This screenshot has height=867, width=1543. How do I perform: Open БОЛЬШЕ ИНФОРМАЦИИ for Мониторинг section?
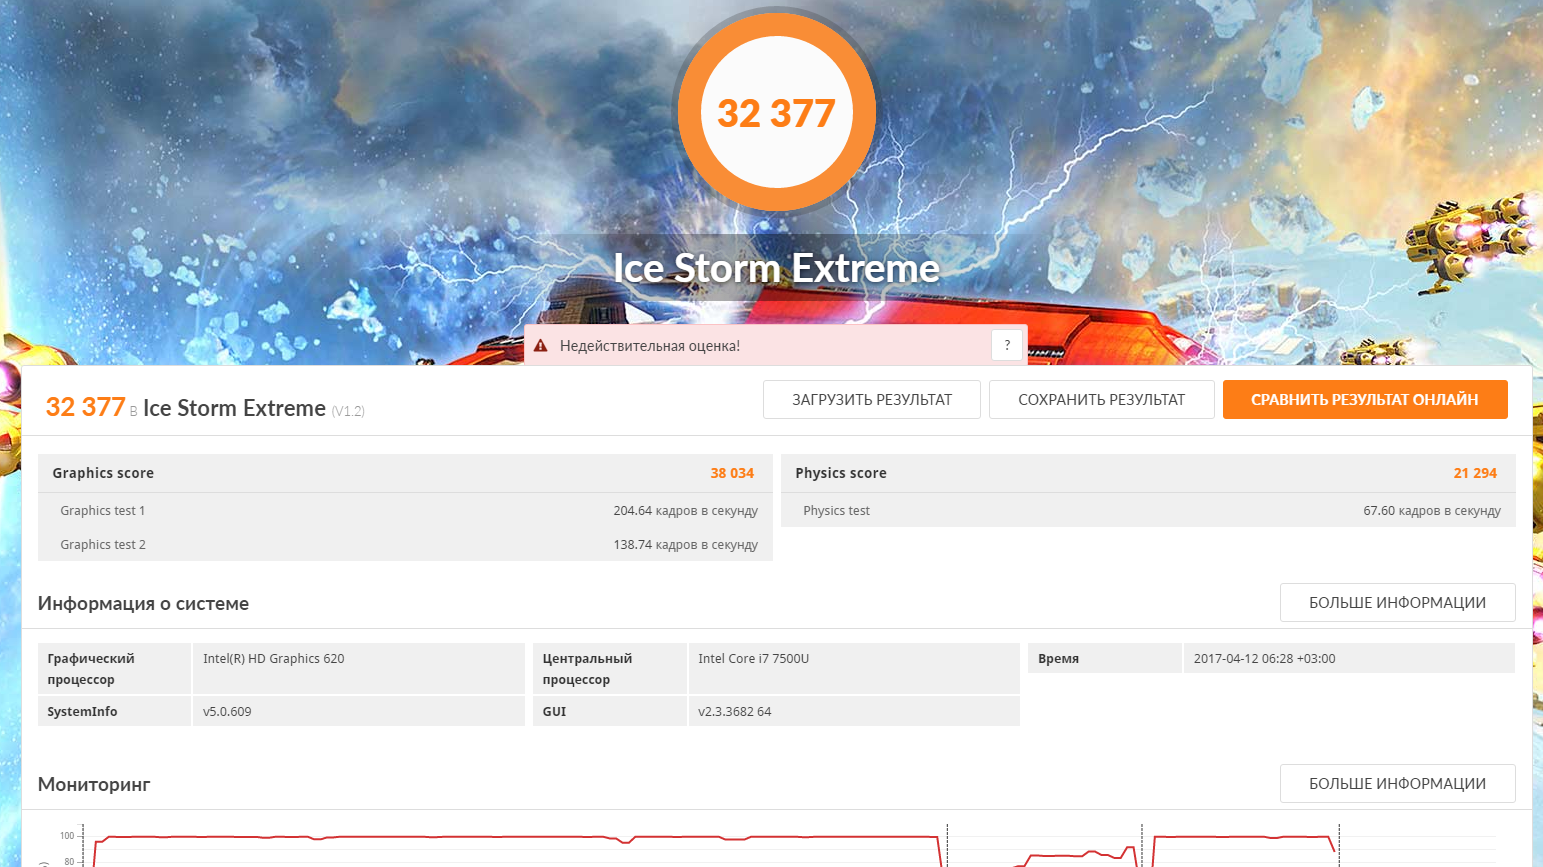1398,784
